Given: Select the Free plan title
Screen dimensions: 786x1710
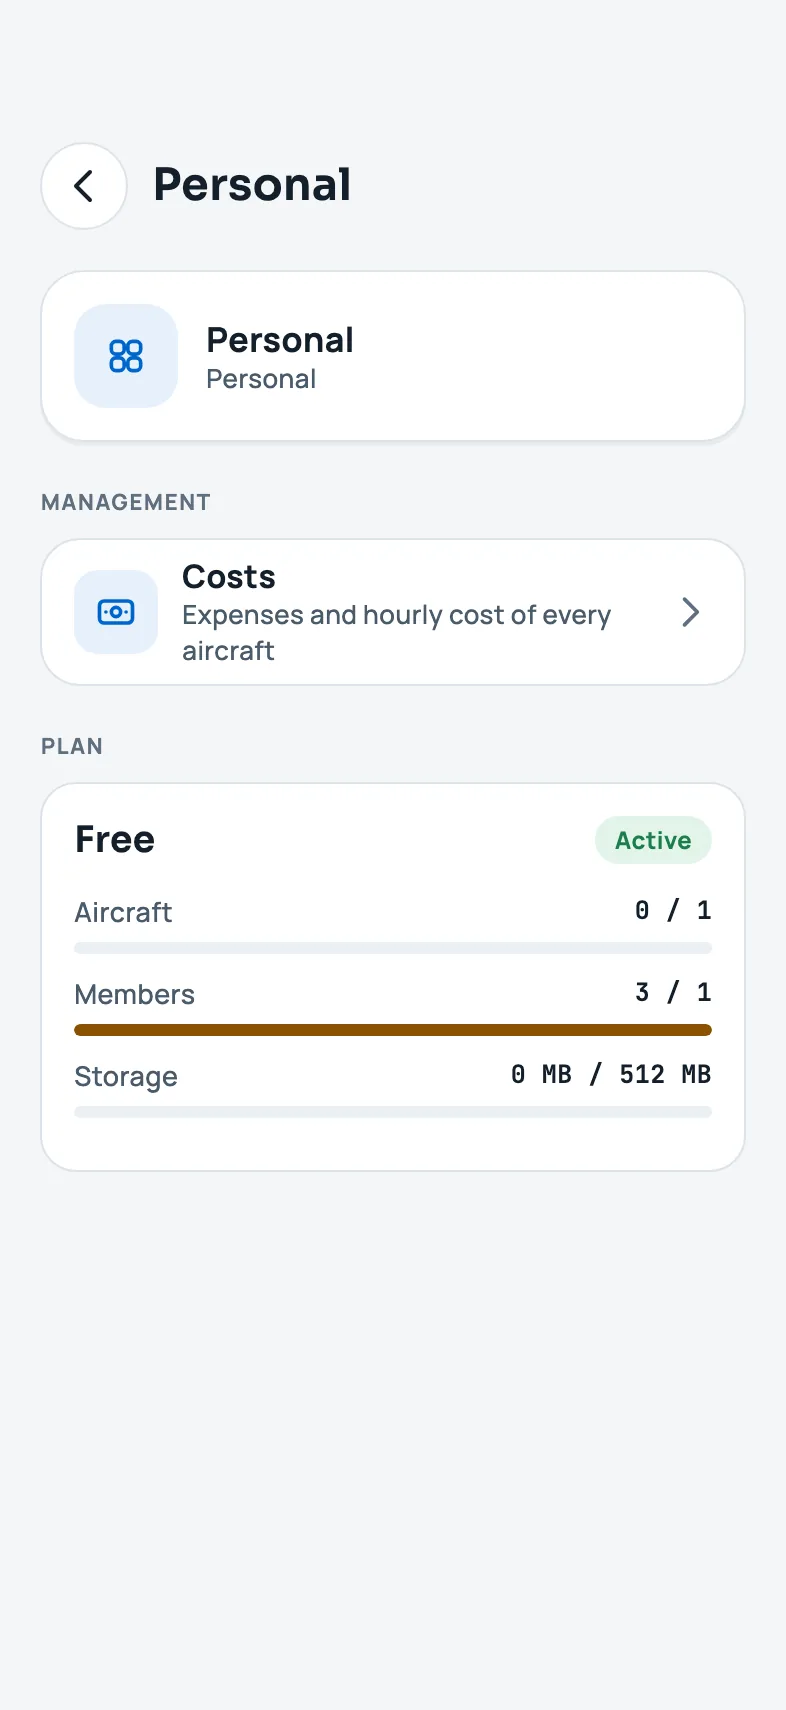Looking at the screenshot, I should click(115, 840).
